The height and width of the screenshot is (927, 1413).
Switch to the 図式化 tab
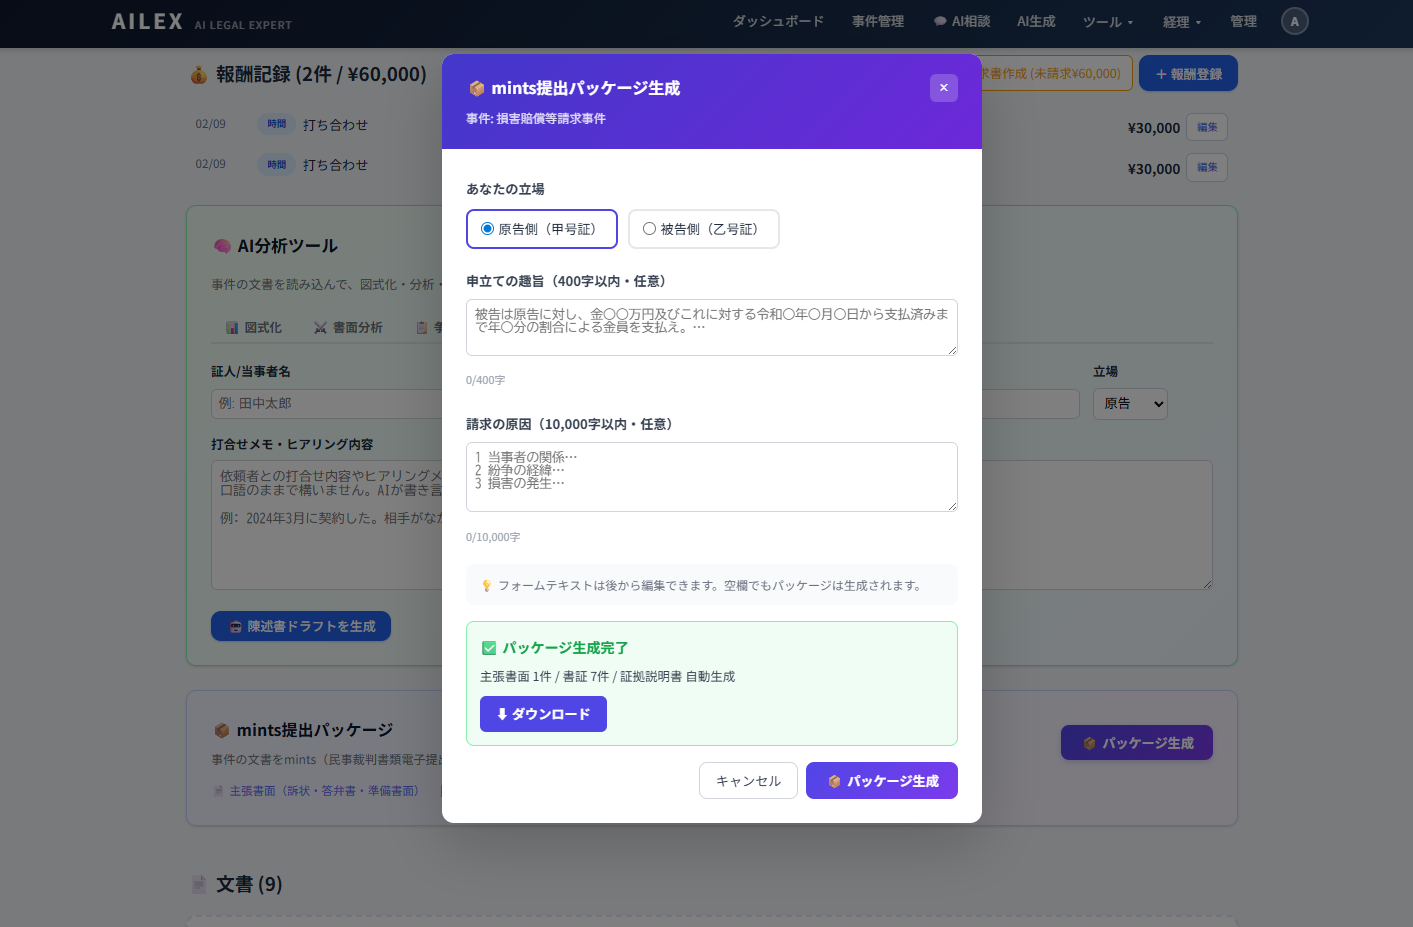(254, 327)
